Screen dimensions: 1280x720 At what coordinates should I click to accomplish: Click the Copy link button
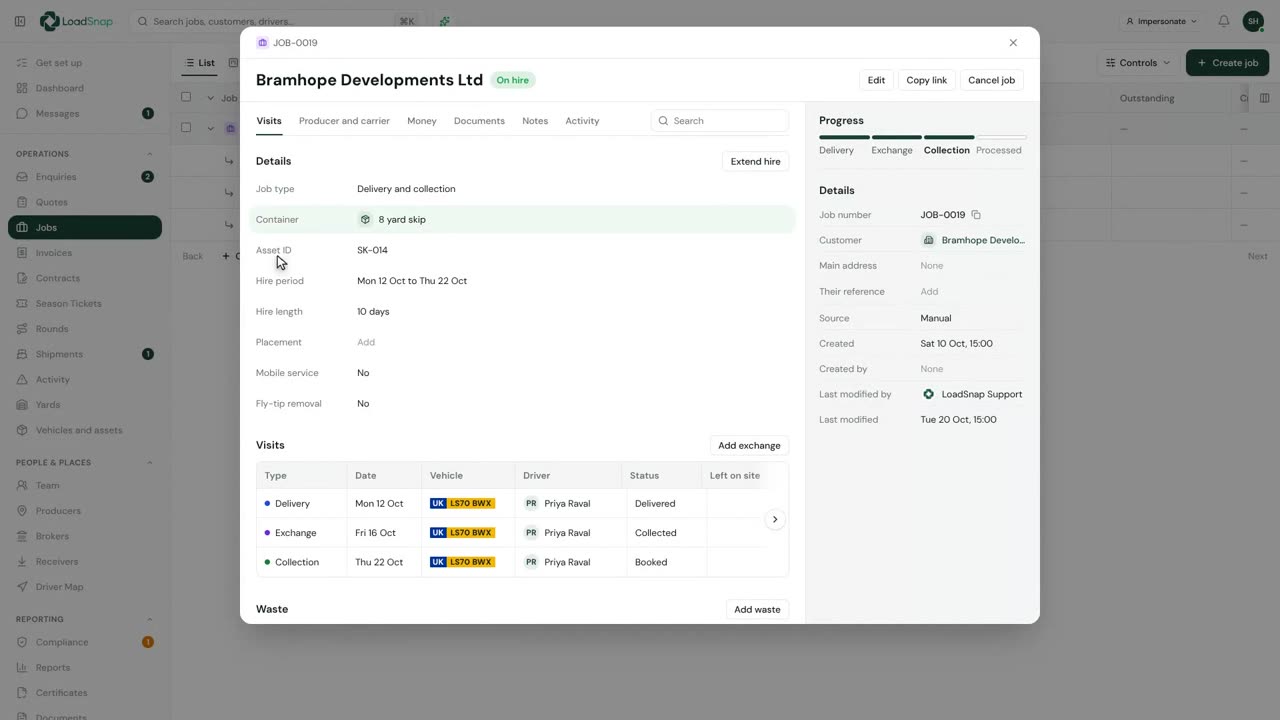927,80
